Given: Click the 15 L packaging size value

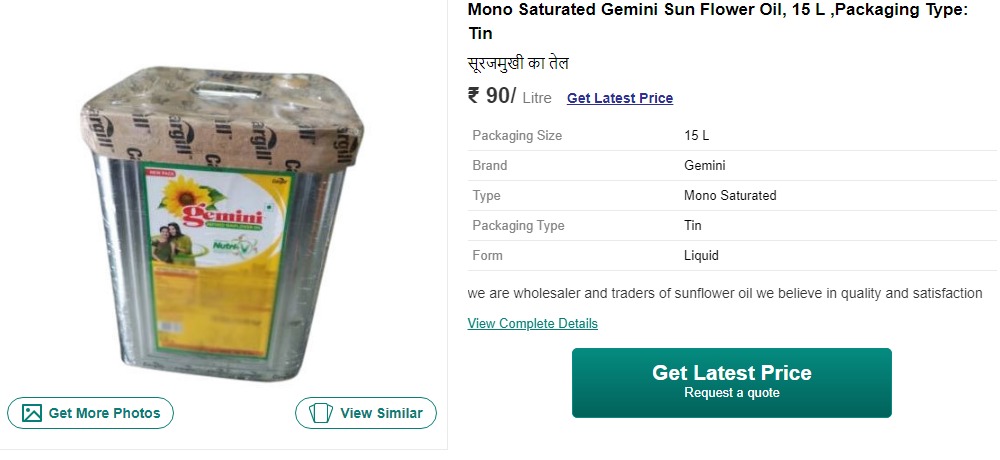Looking at the screenshot, I should (696, 136).
